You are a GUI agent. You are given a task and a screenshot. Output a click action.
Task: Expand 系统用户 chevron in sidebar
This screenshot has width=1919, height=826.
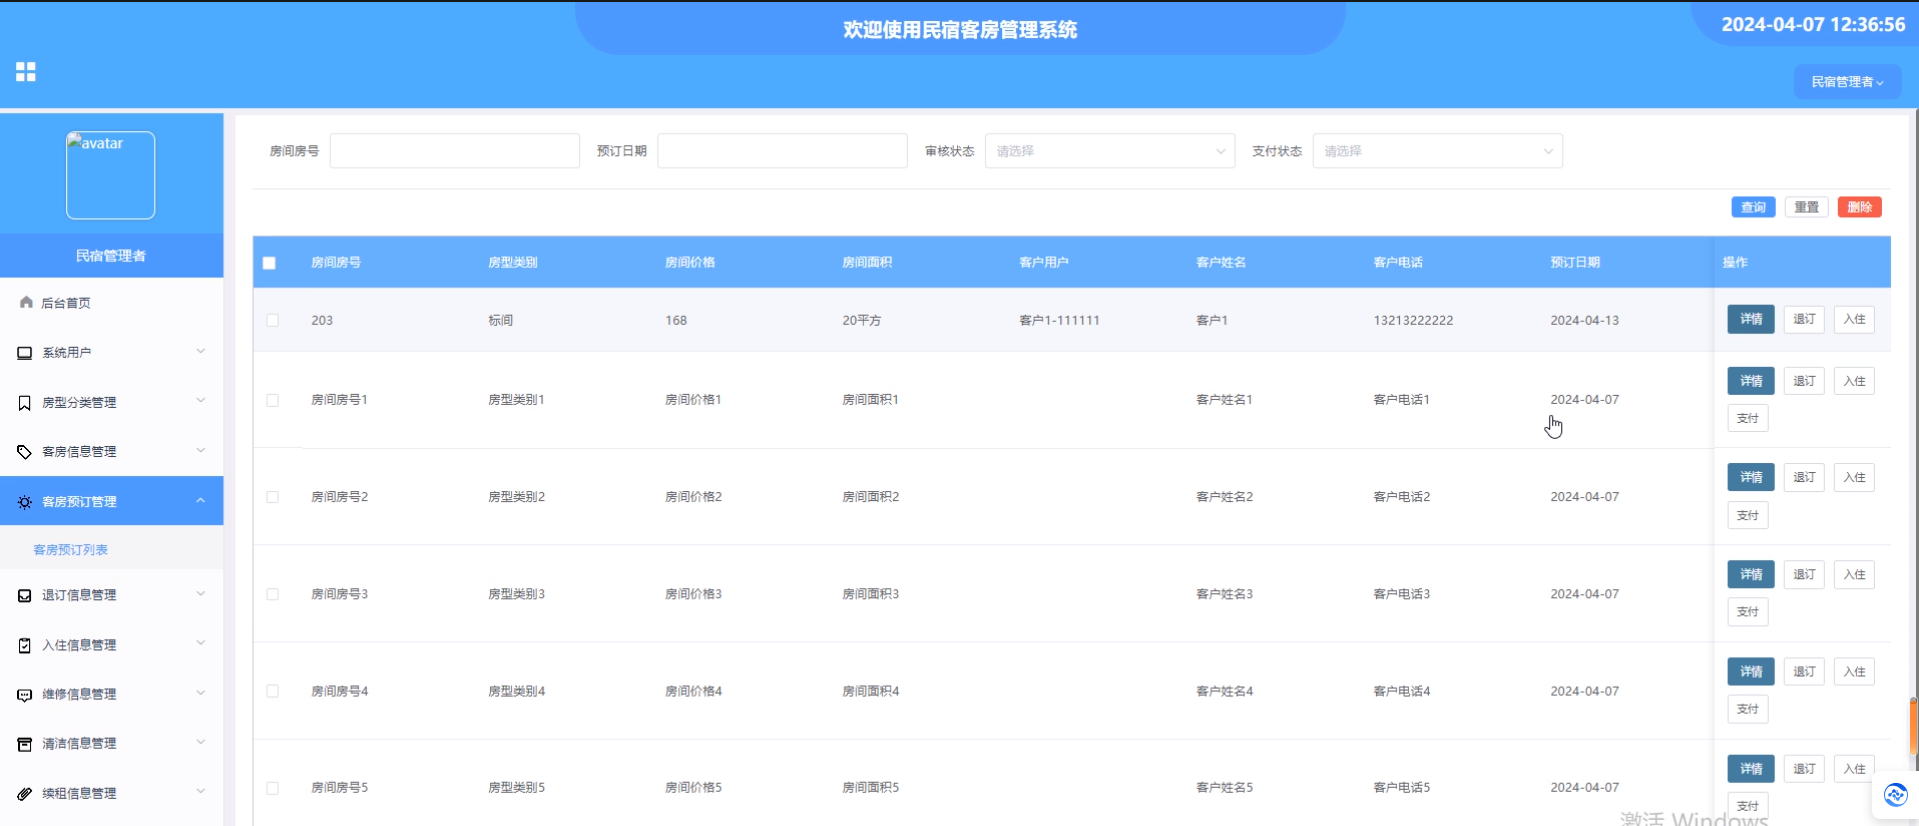201,352
